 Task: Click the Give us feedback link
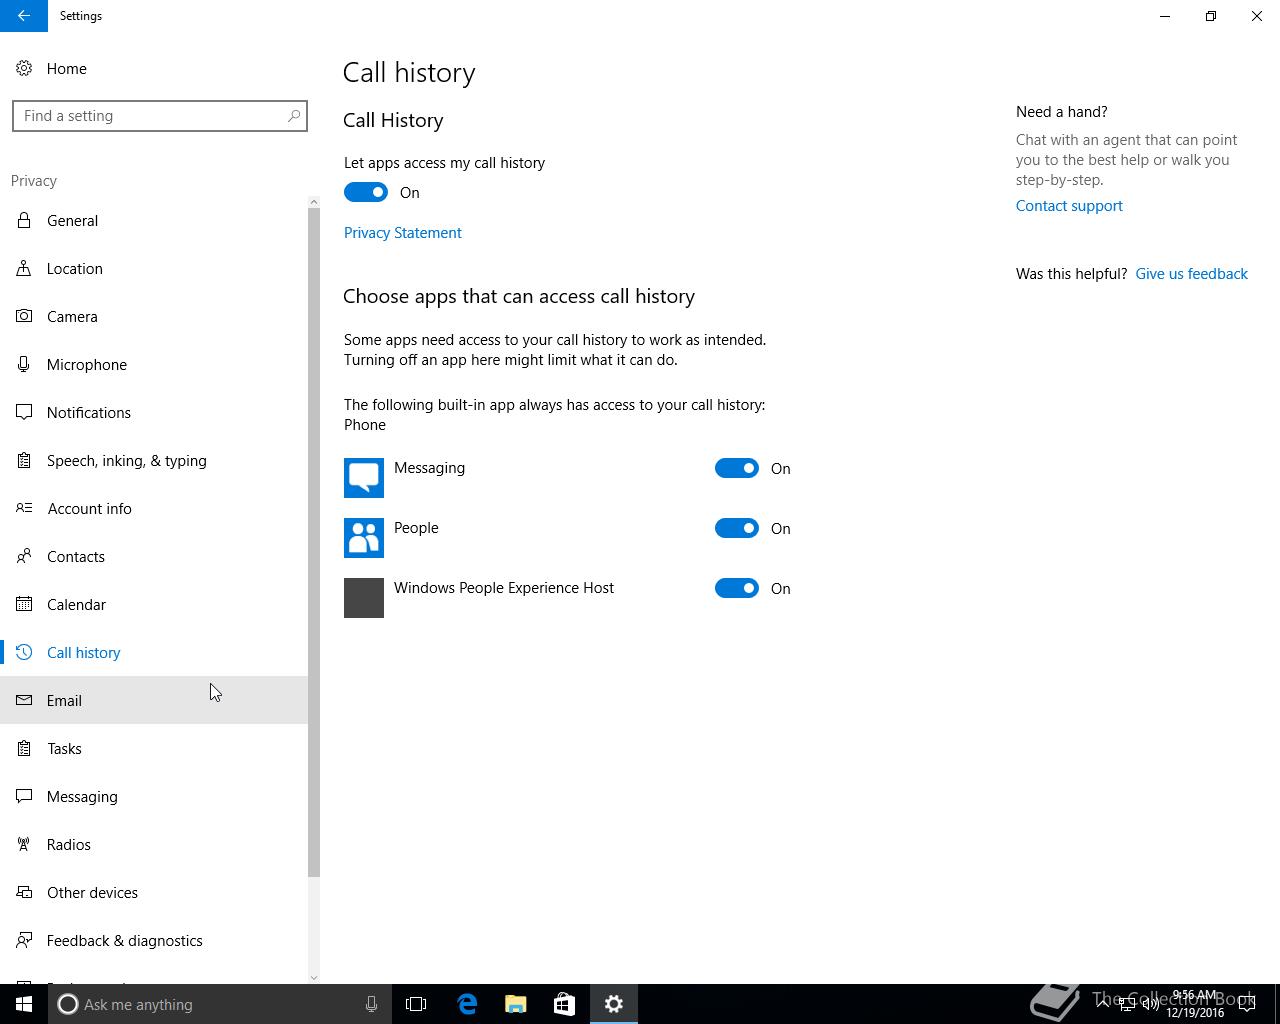click(x=1191, y=273)
